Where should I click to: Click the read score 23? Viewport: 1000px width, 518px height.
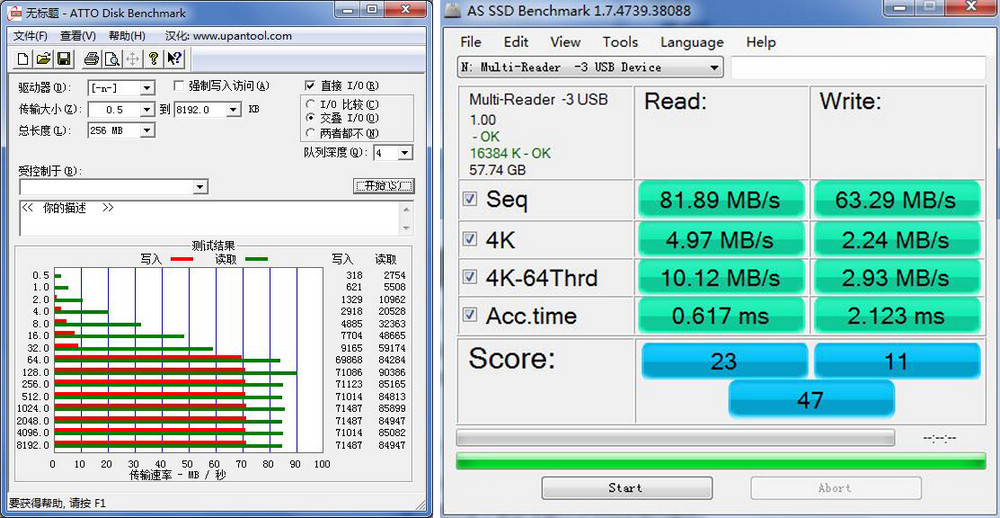724,361
